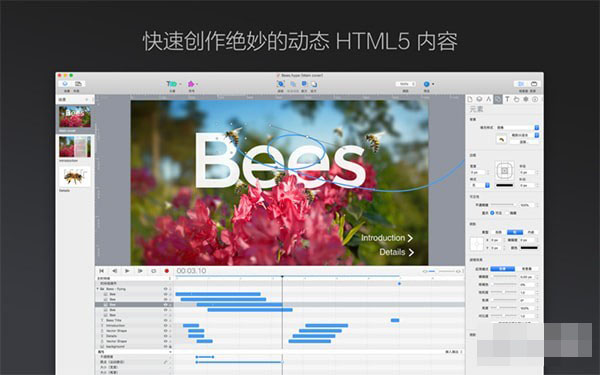Screen dimensions: 600x375
Task: Click the shadow color swatch
Action: pyautogui.click(x=529, y=248)
